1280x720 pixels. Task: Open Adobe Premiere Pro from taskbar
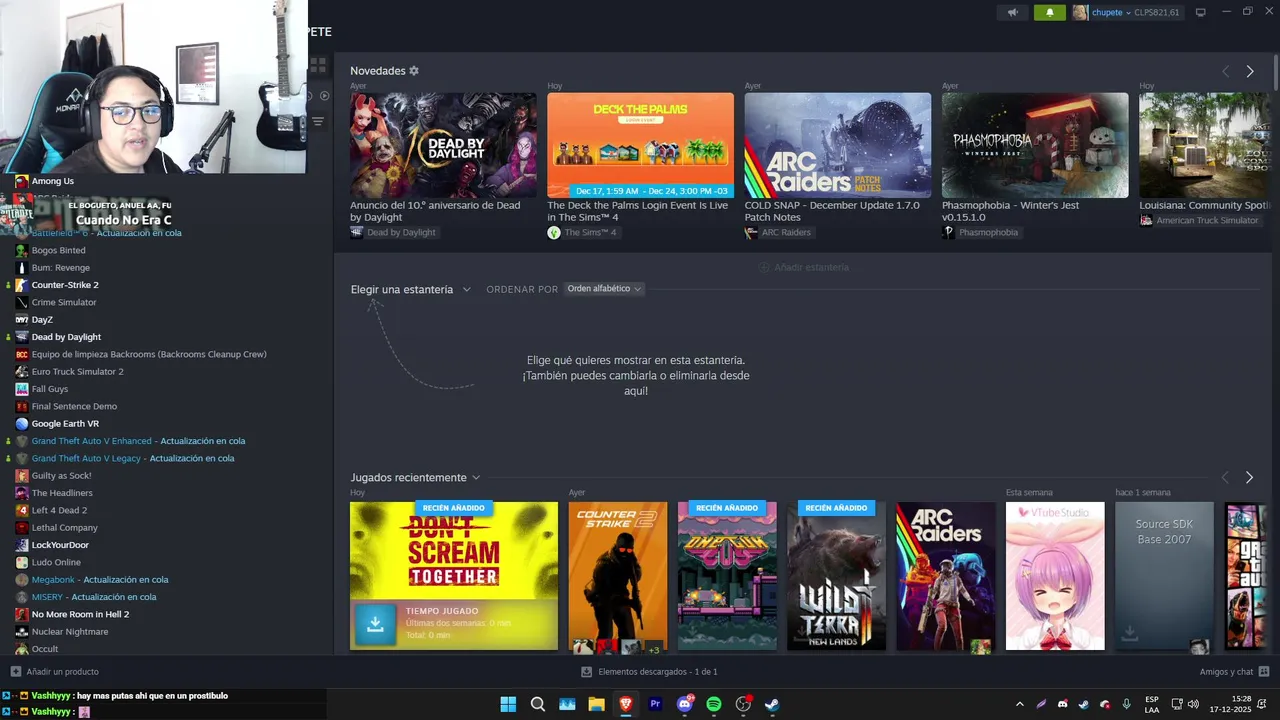[655, 704]
